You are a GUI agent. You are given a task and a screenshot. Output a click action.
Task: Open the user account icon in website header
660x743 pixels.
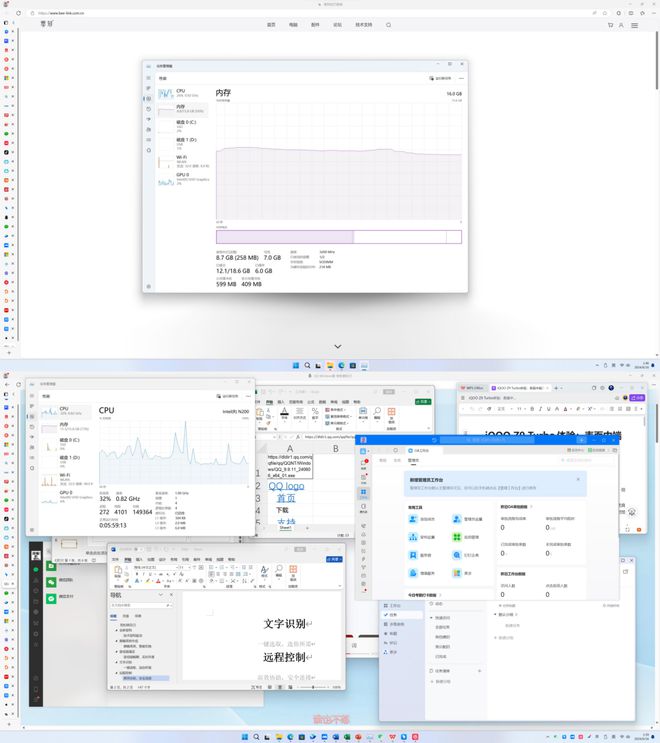coord(621,25)
